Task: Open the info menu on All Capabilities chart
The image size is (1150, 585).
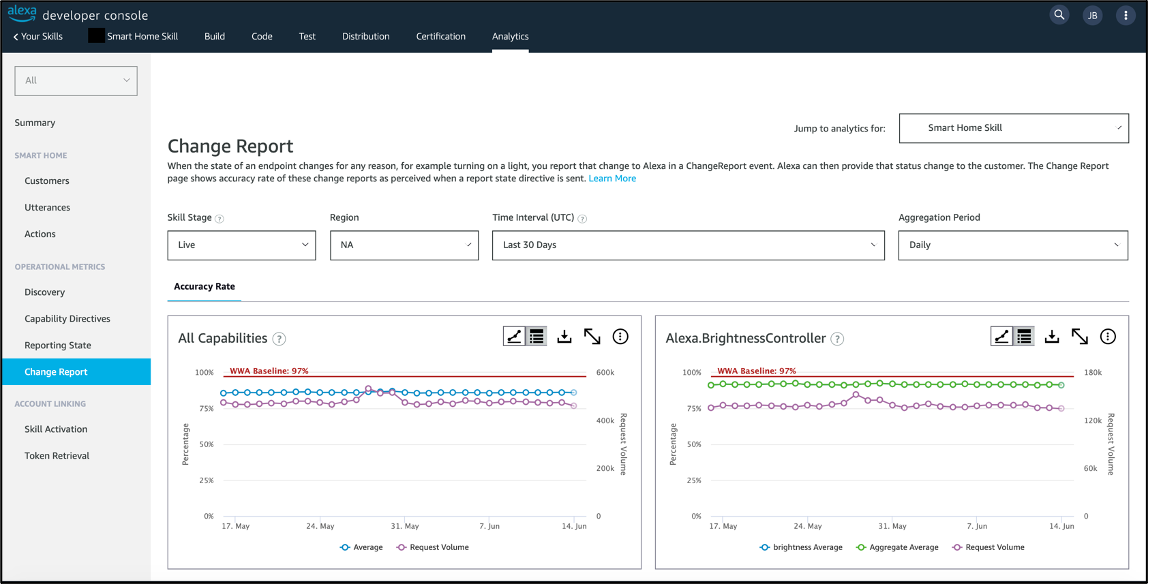Action: click(x=620, y=336)
